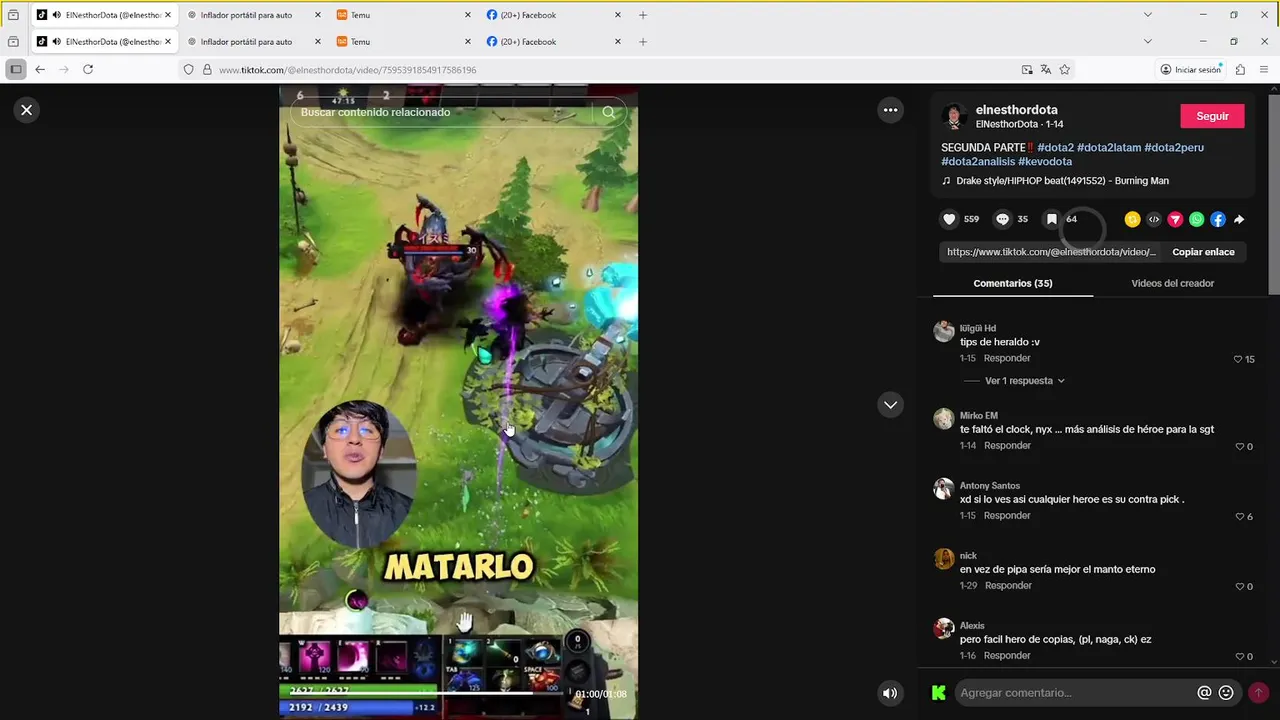Screen dimensions: 1280x720
Task: Open the browser hamburger menu
Action: click(1264, 70)
